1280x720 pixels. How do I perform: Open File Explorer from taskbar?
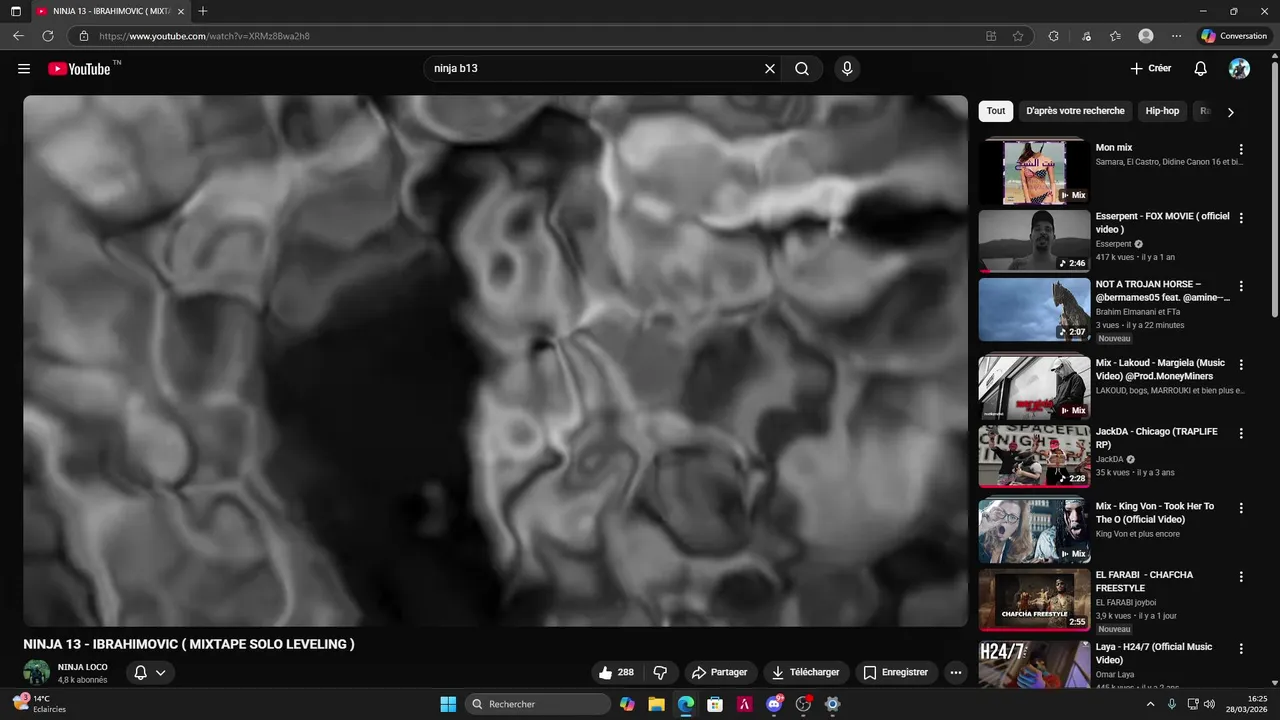[656, 704]
